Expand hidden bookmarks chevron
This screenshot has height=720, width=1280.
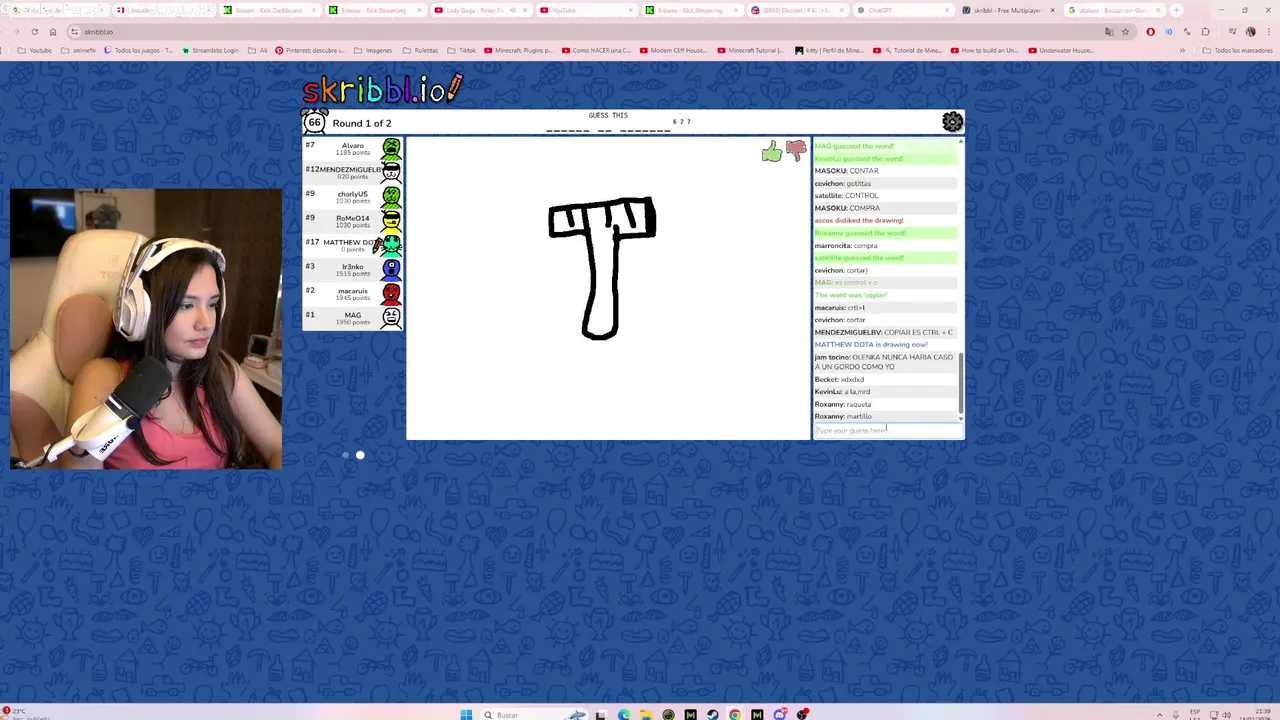[1182, 50]
